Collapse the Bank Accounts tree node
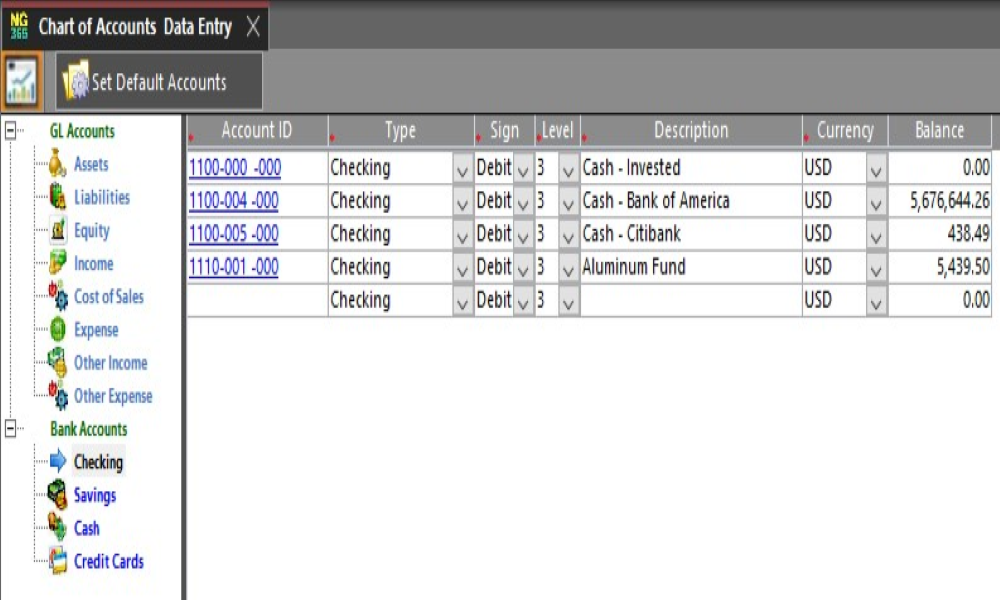This screenshot has width=1000, height=600. (12, 428)
